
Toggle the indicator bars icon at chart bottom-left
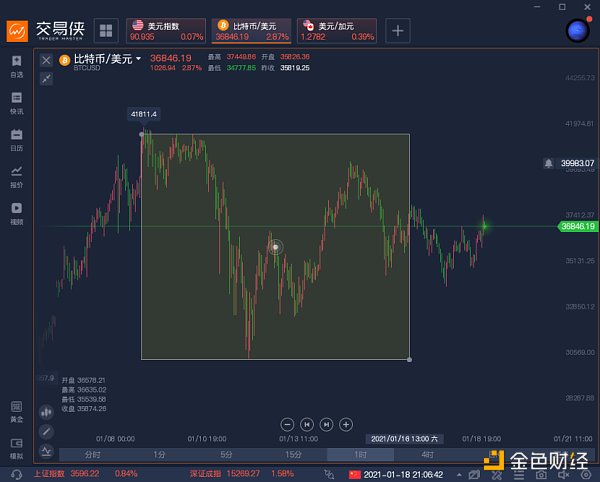tap(46, 411)
